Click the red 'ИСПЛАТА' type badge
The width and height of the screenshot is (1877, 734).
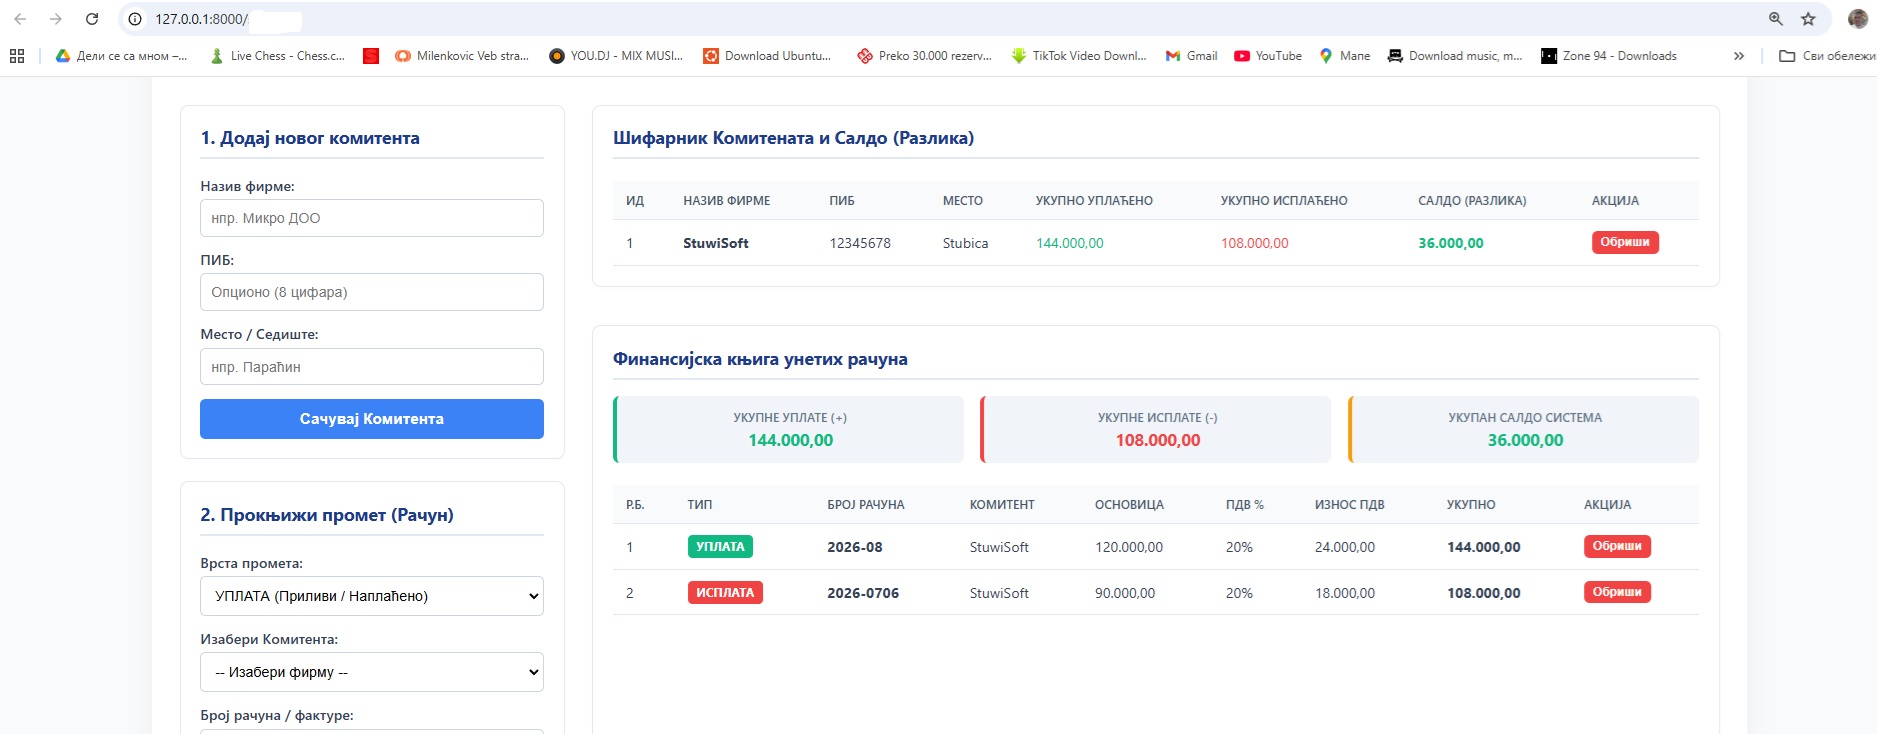coord(725,593)
